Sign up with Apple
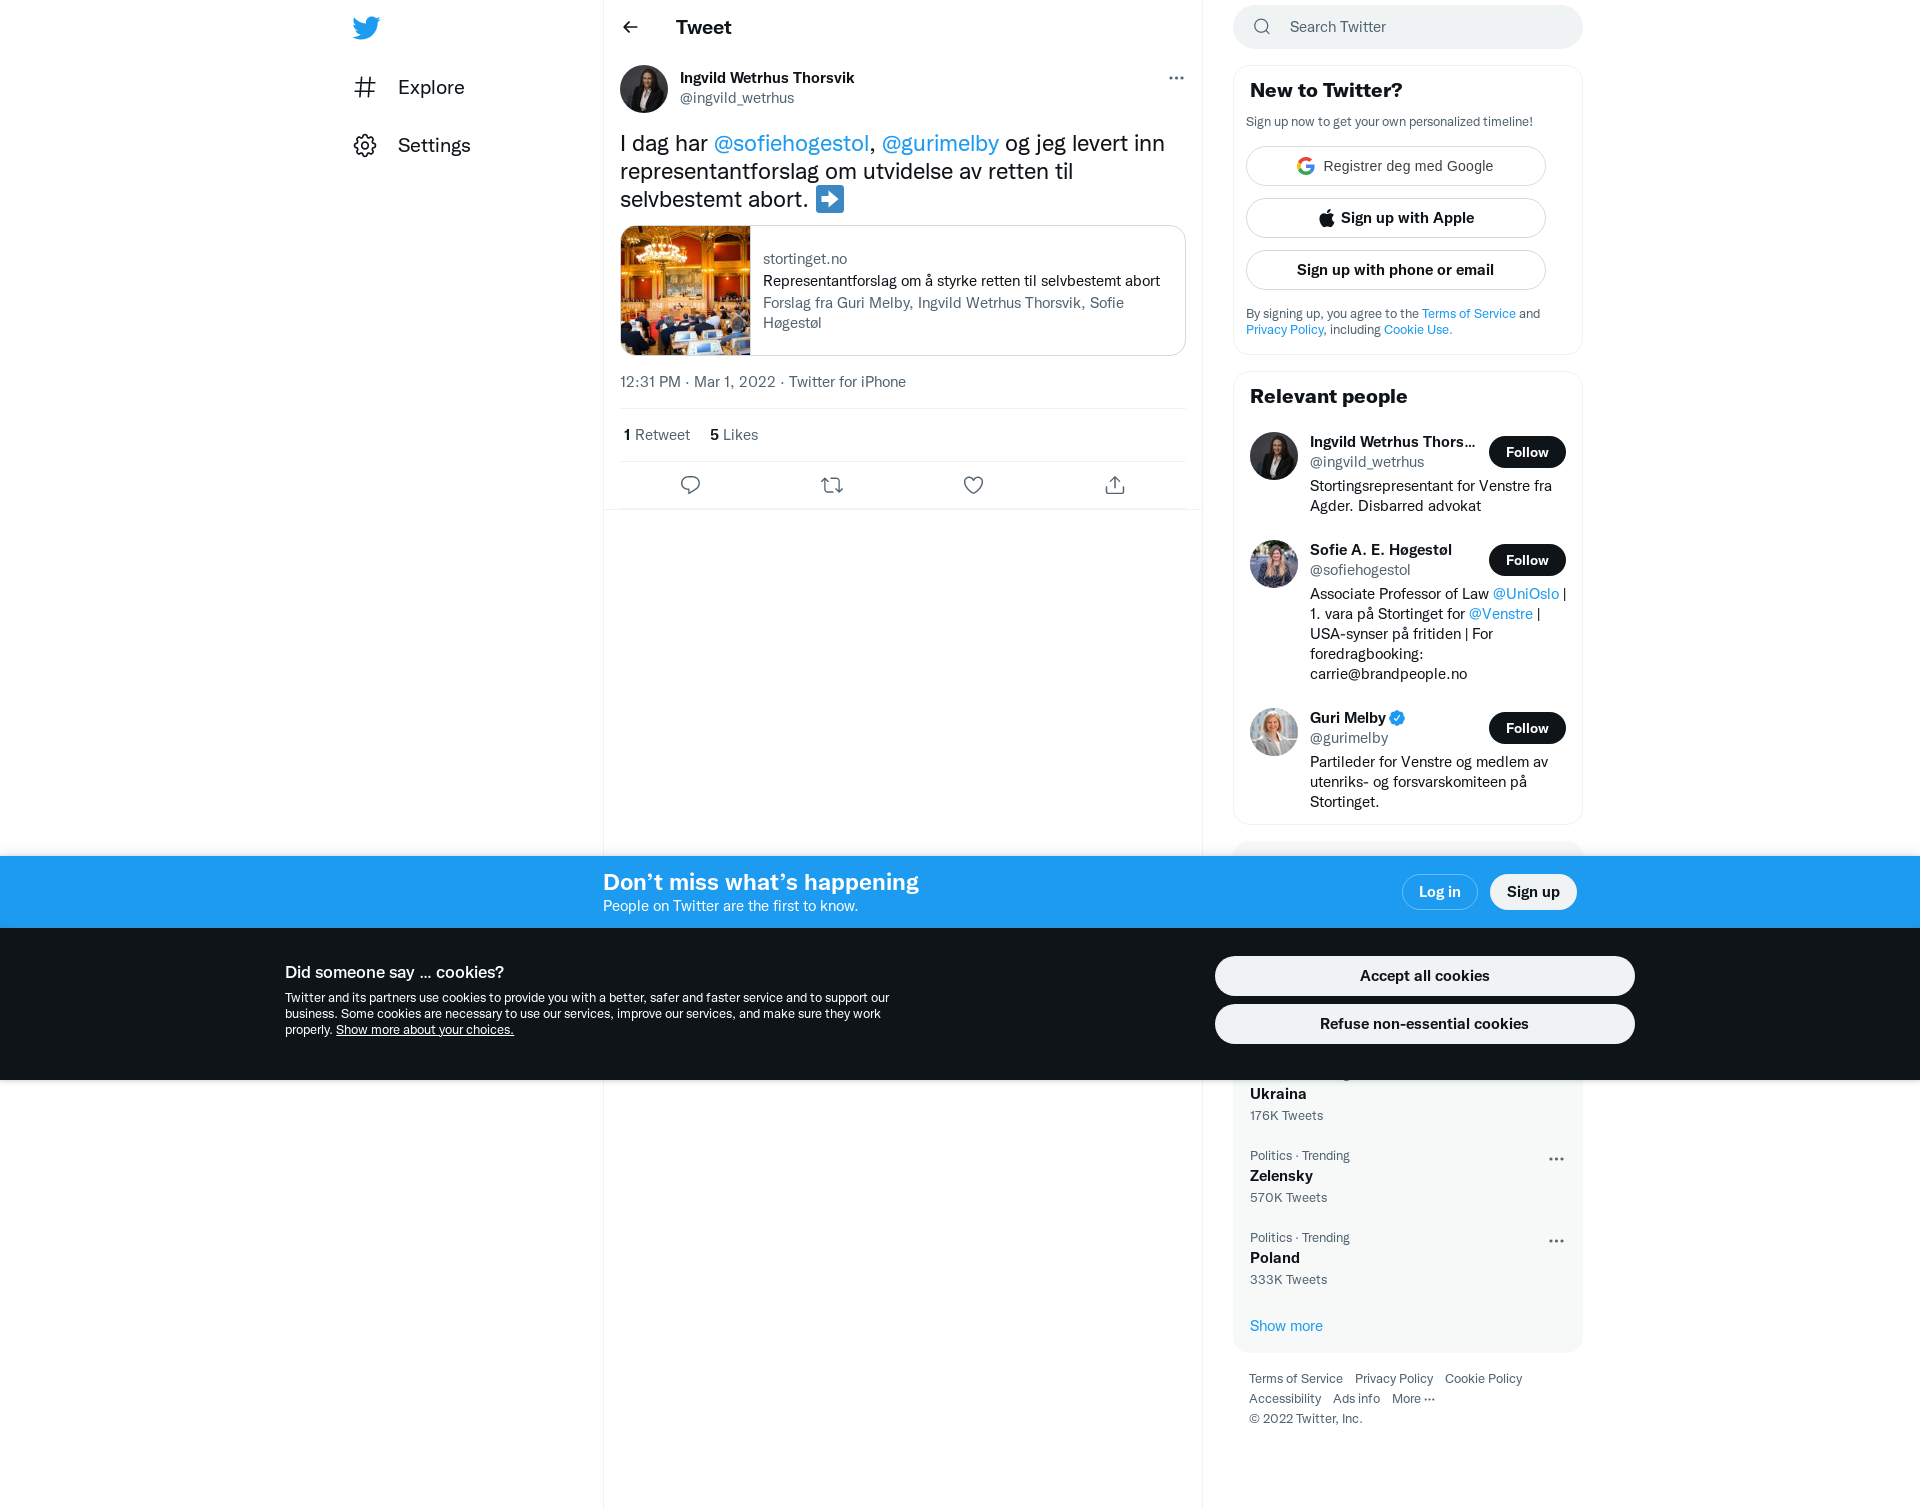 [1396, 218]
